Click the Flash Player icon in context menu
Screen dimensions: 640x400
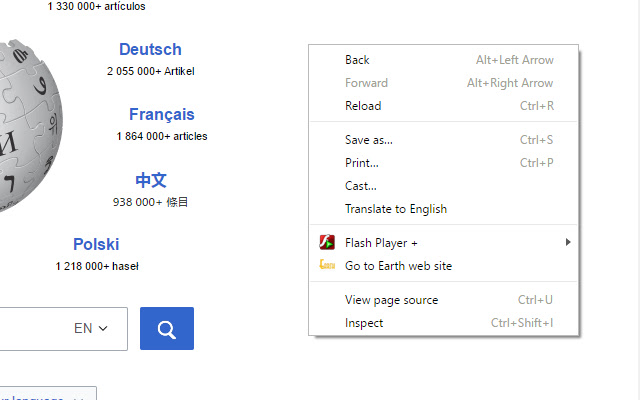click(327, 242)
